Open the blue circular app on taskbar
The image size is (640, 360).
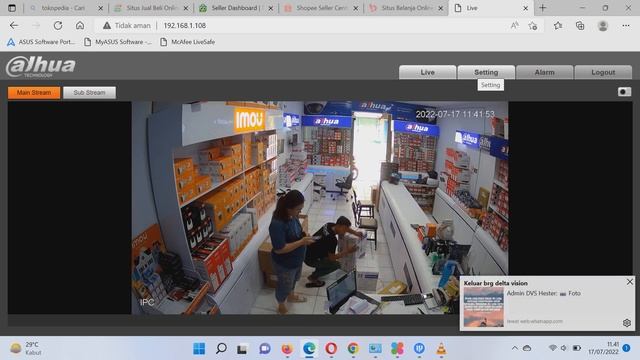coord(419,349)
